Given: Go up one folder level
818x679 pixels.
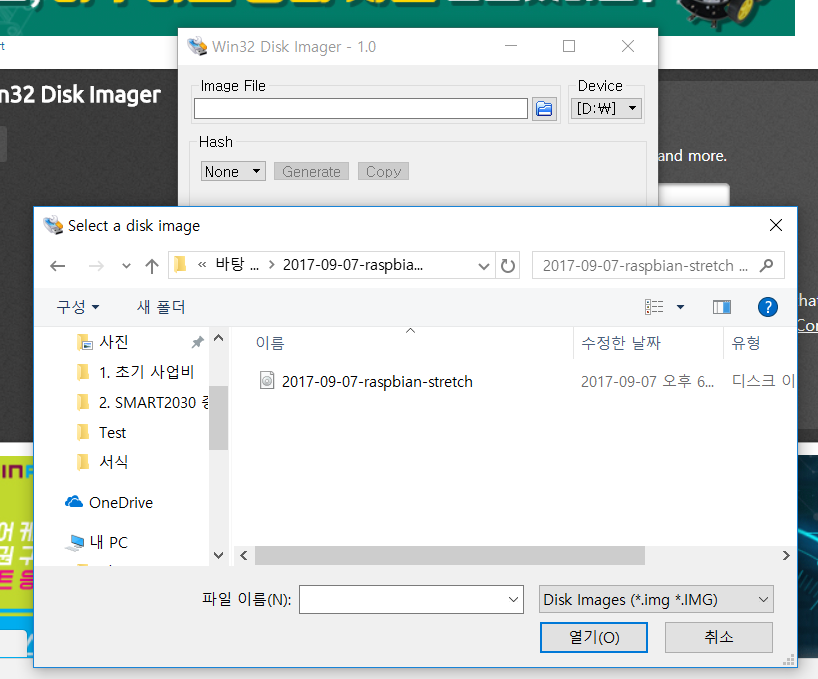Looking at the screenshot, I should [x=152, y=266].
